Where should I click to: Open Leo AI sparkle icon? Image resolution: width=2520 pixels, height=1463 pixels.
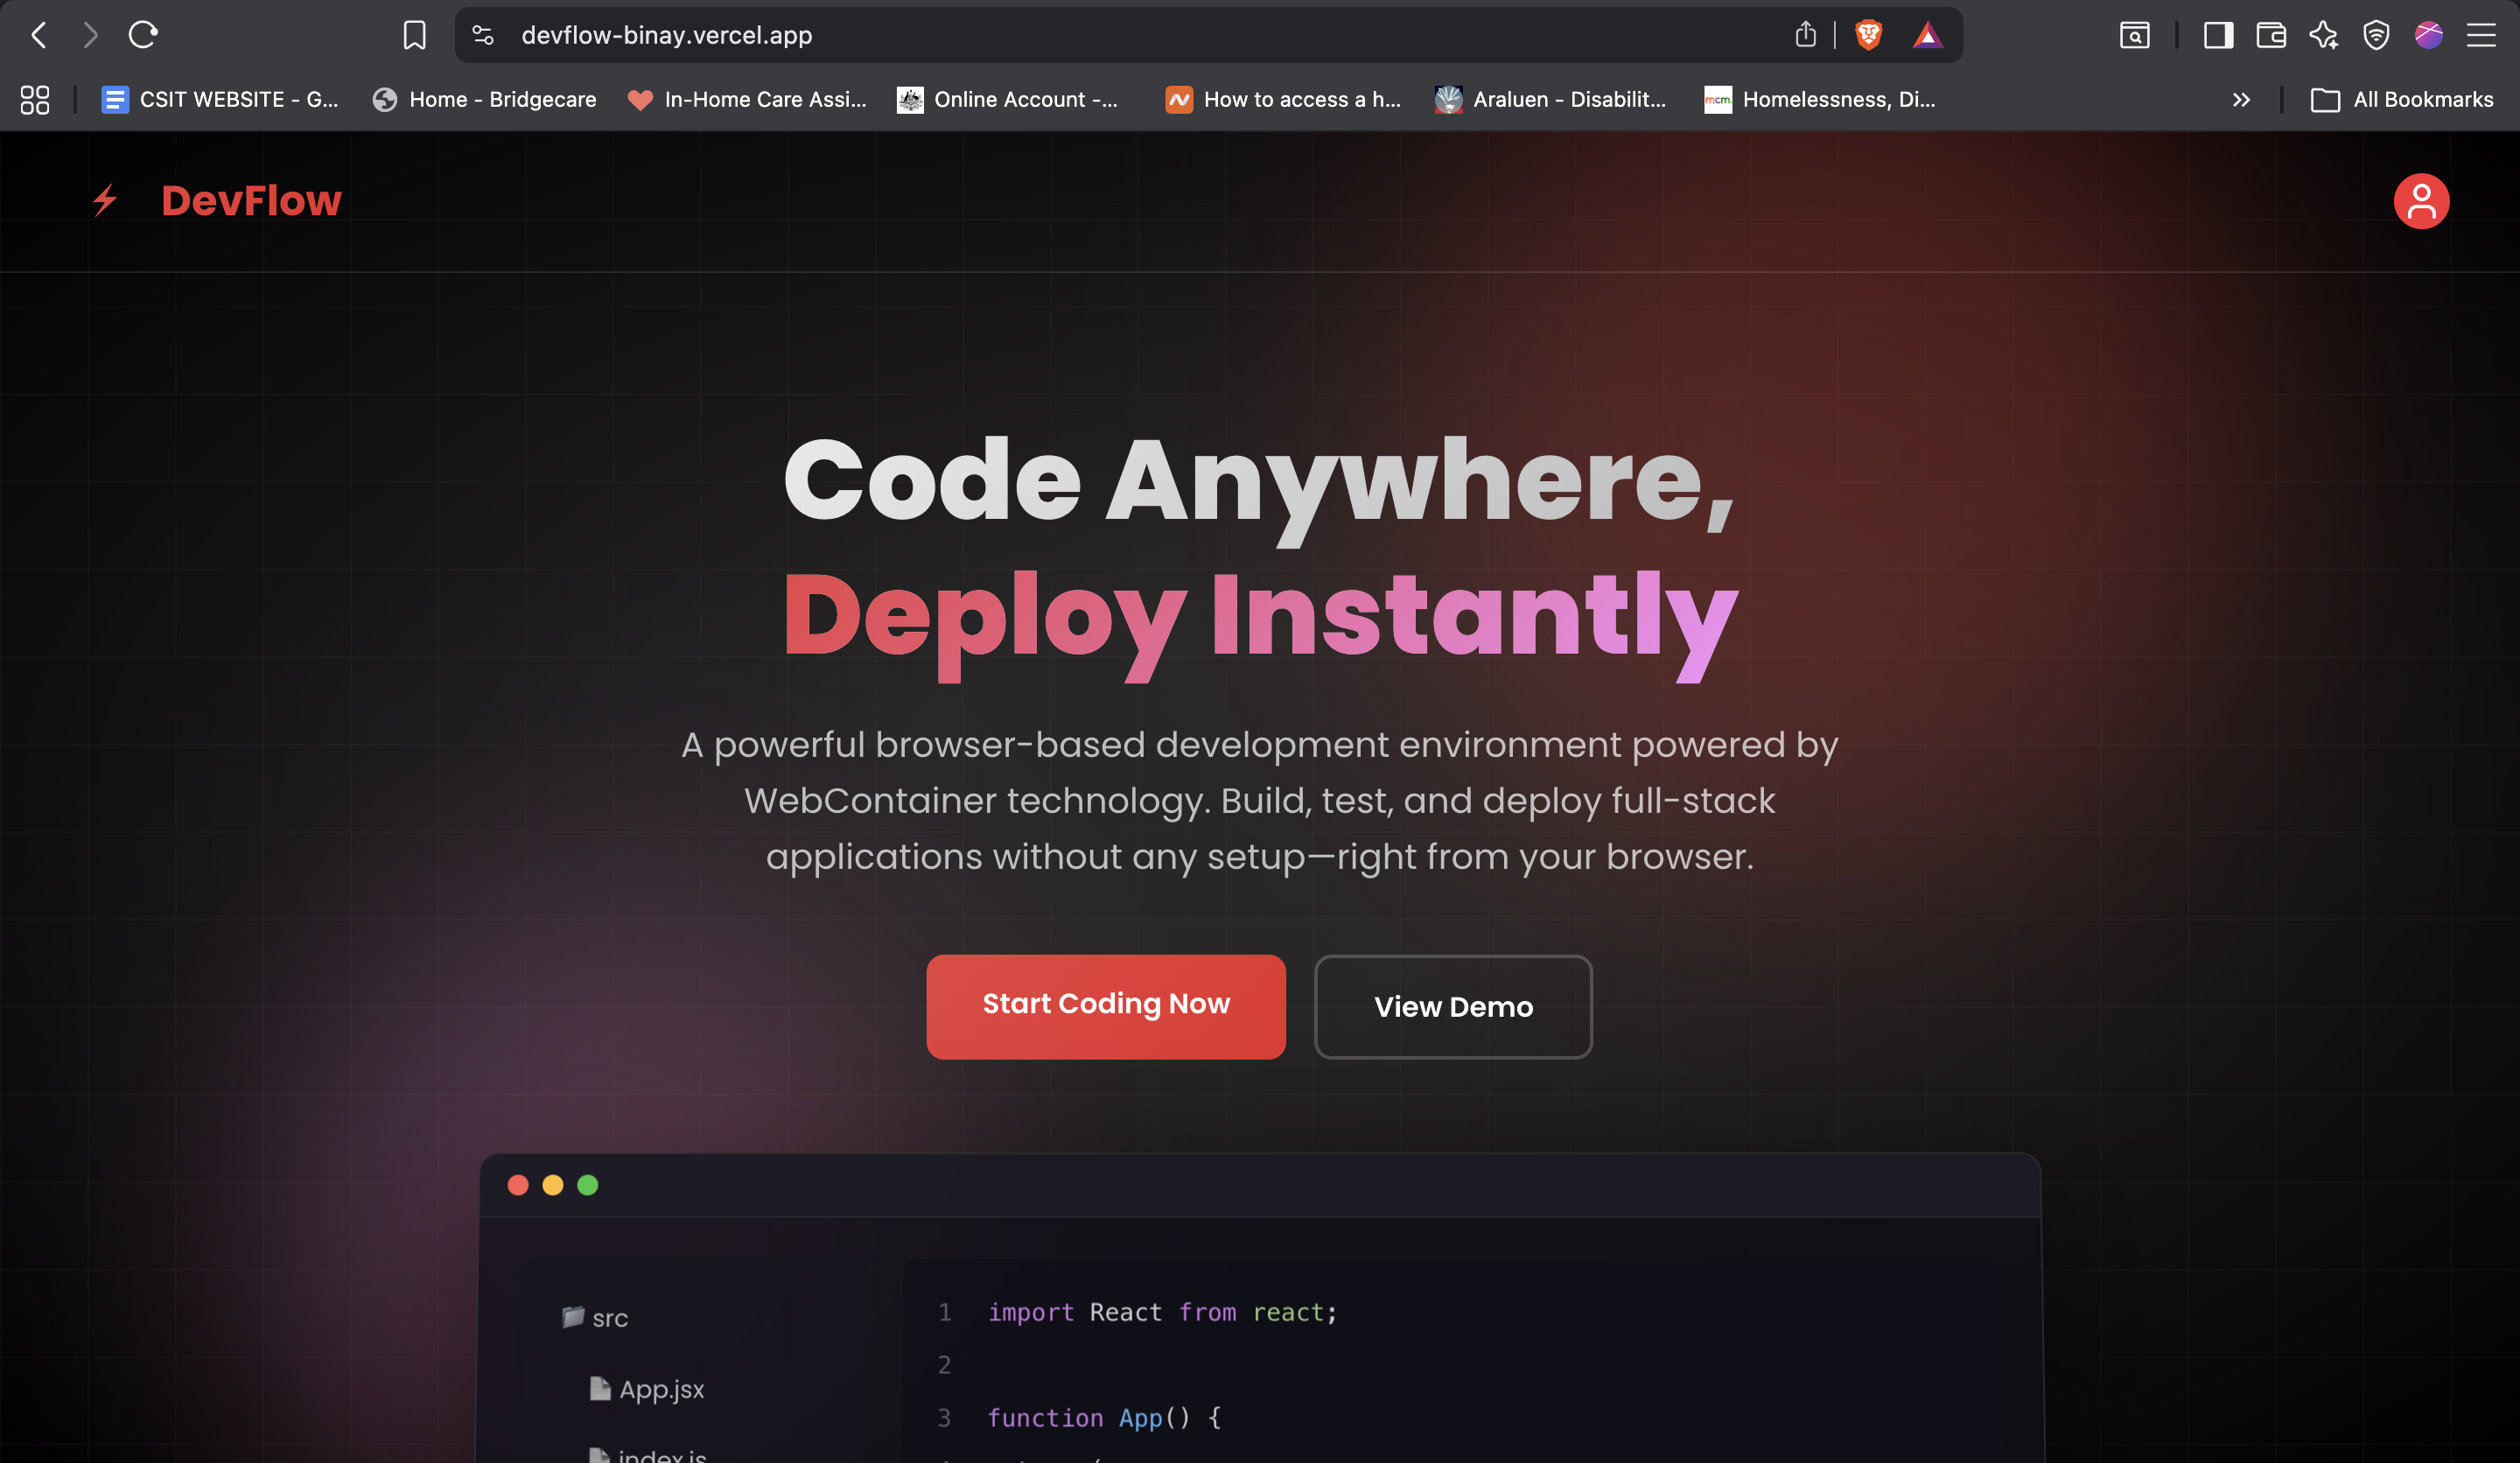tap(2323, 35)
